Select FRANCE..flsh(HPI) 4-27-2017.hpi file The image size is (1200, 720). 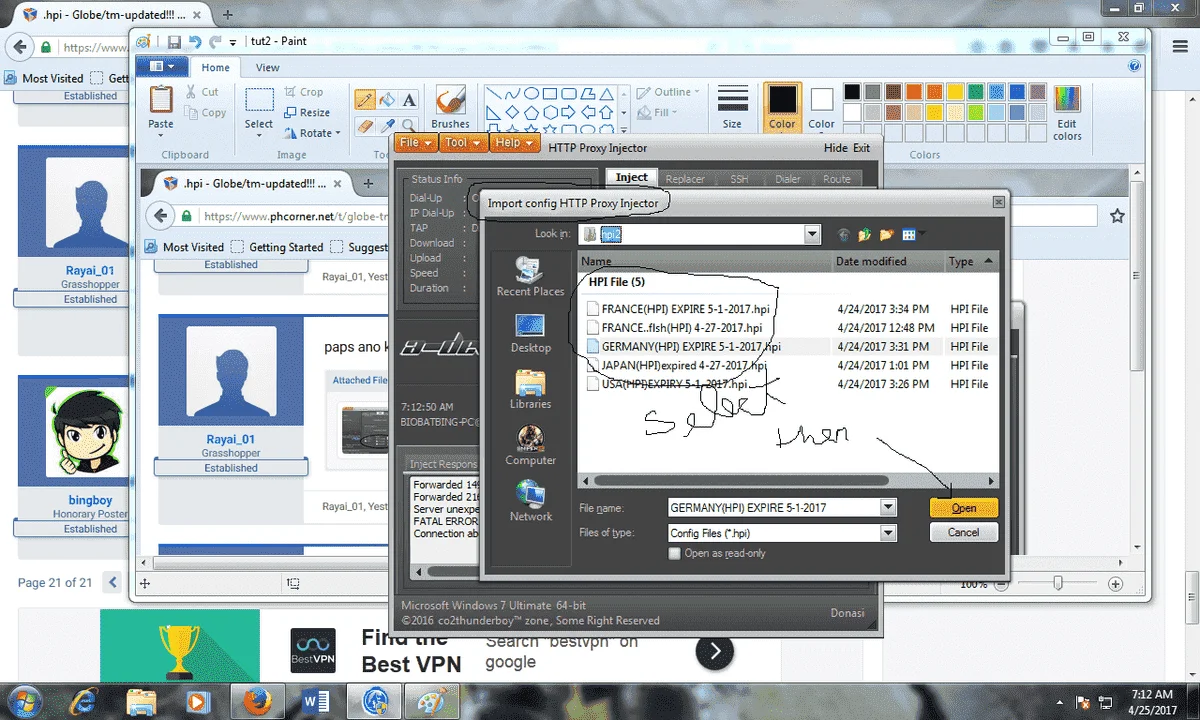674,328
